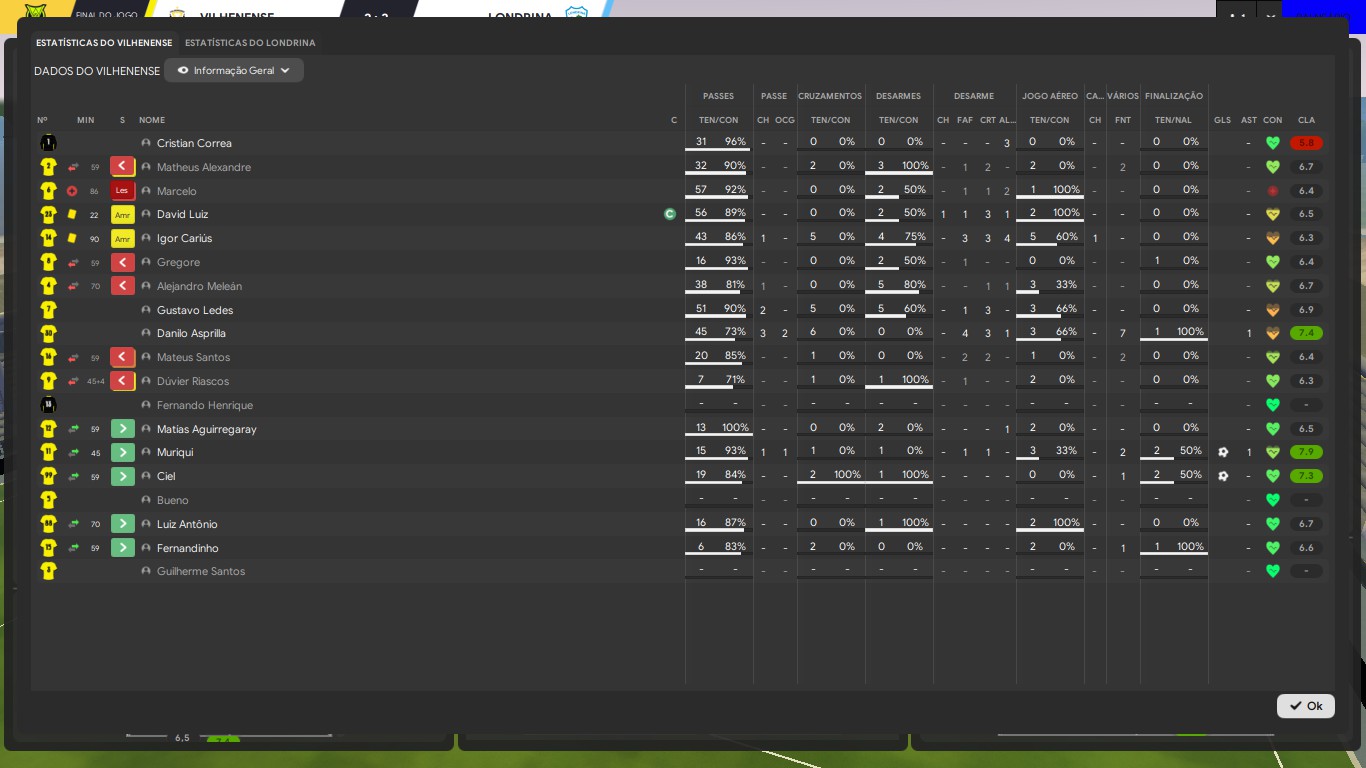Viewport: 1366px width, 768px height.
Task: Click the substitution arrows icon for Matheus Alexandre
Action: [x=73, y=167]
